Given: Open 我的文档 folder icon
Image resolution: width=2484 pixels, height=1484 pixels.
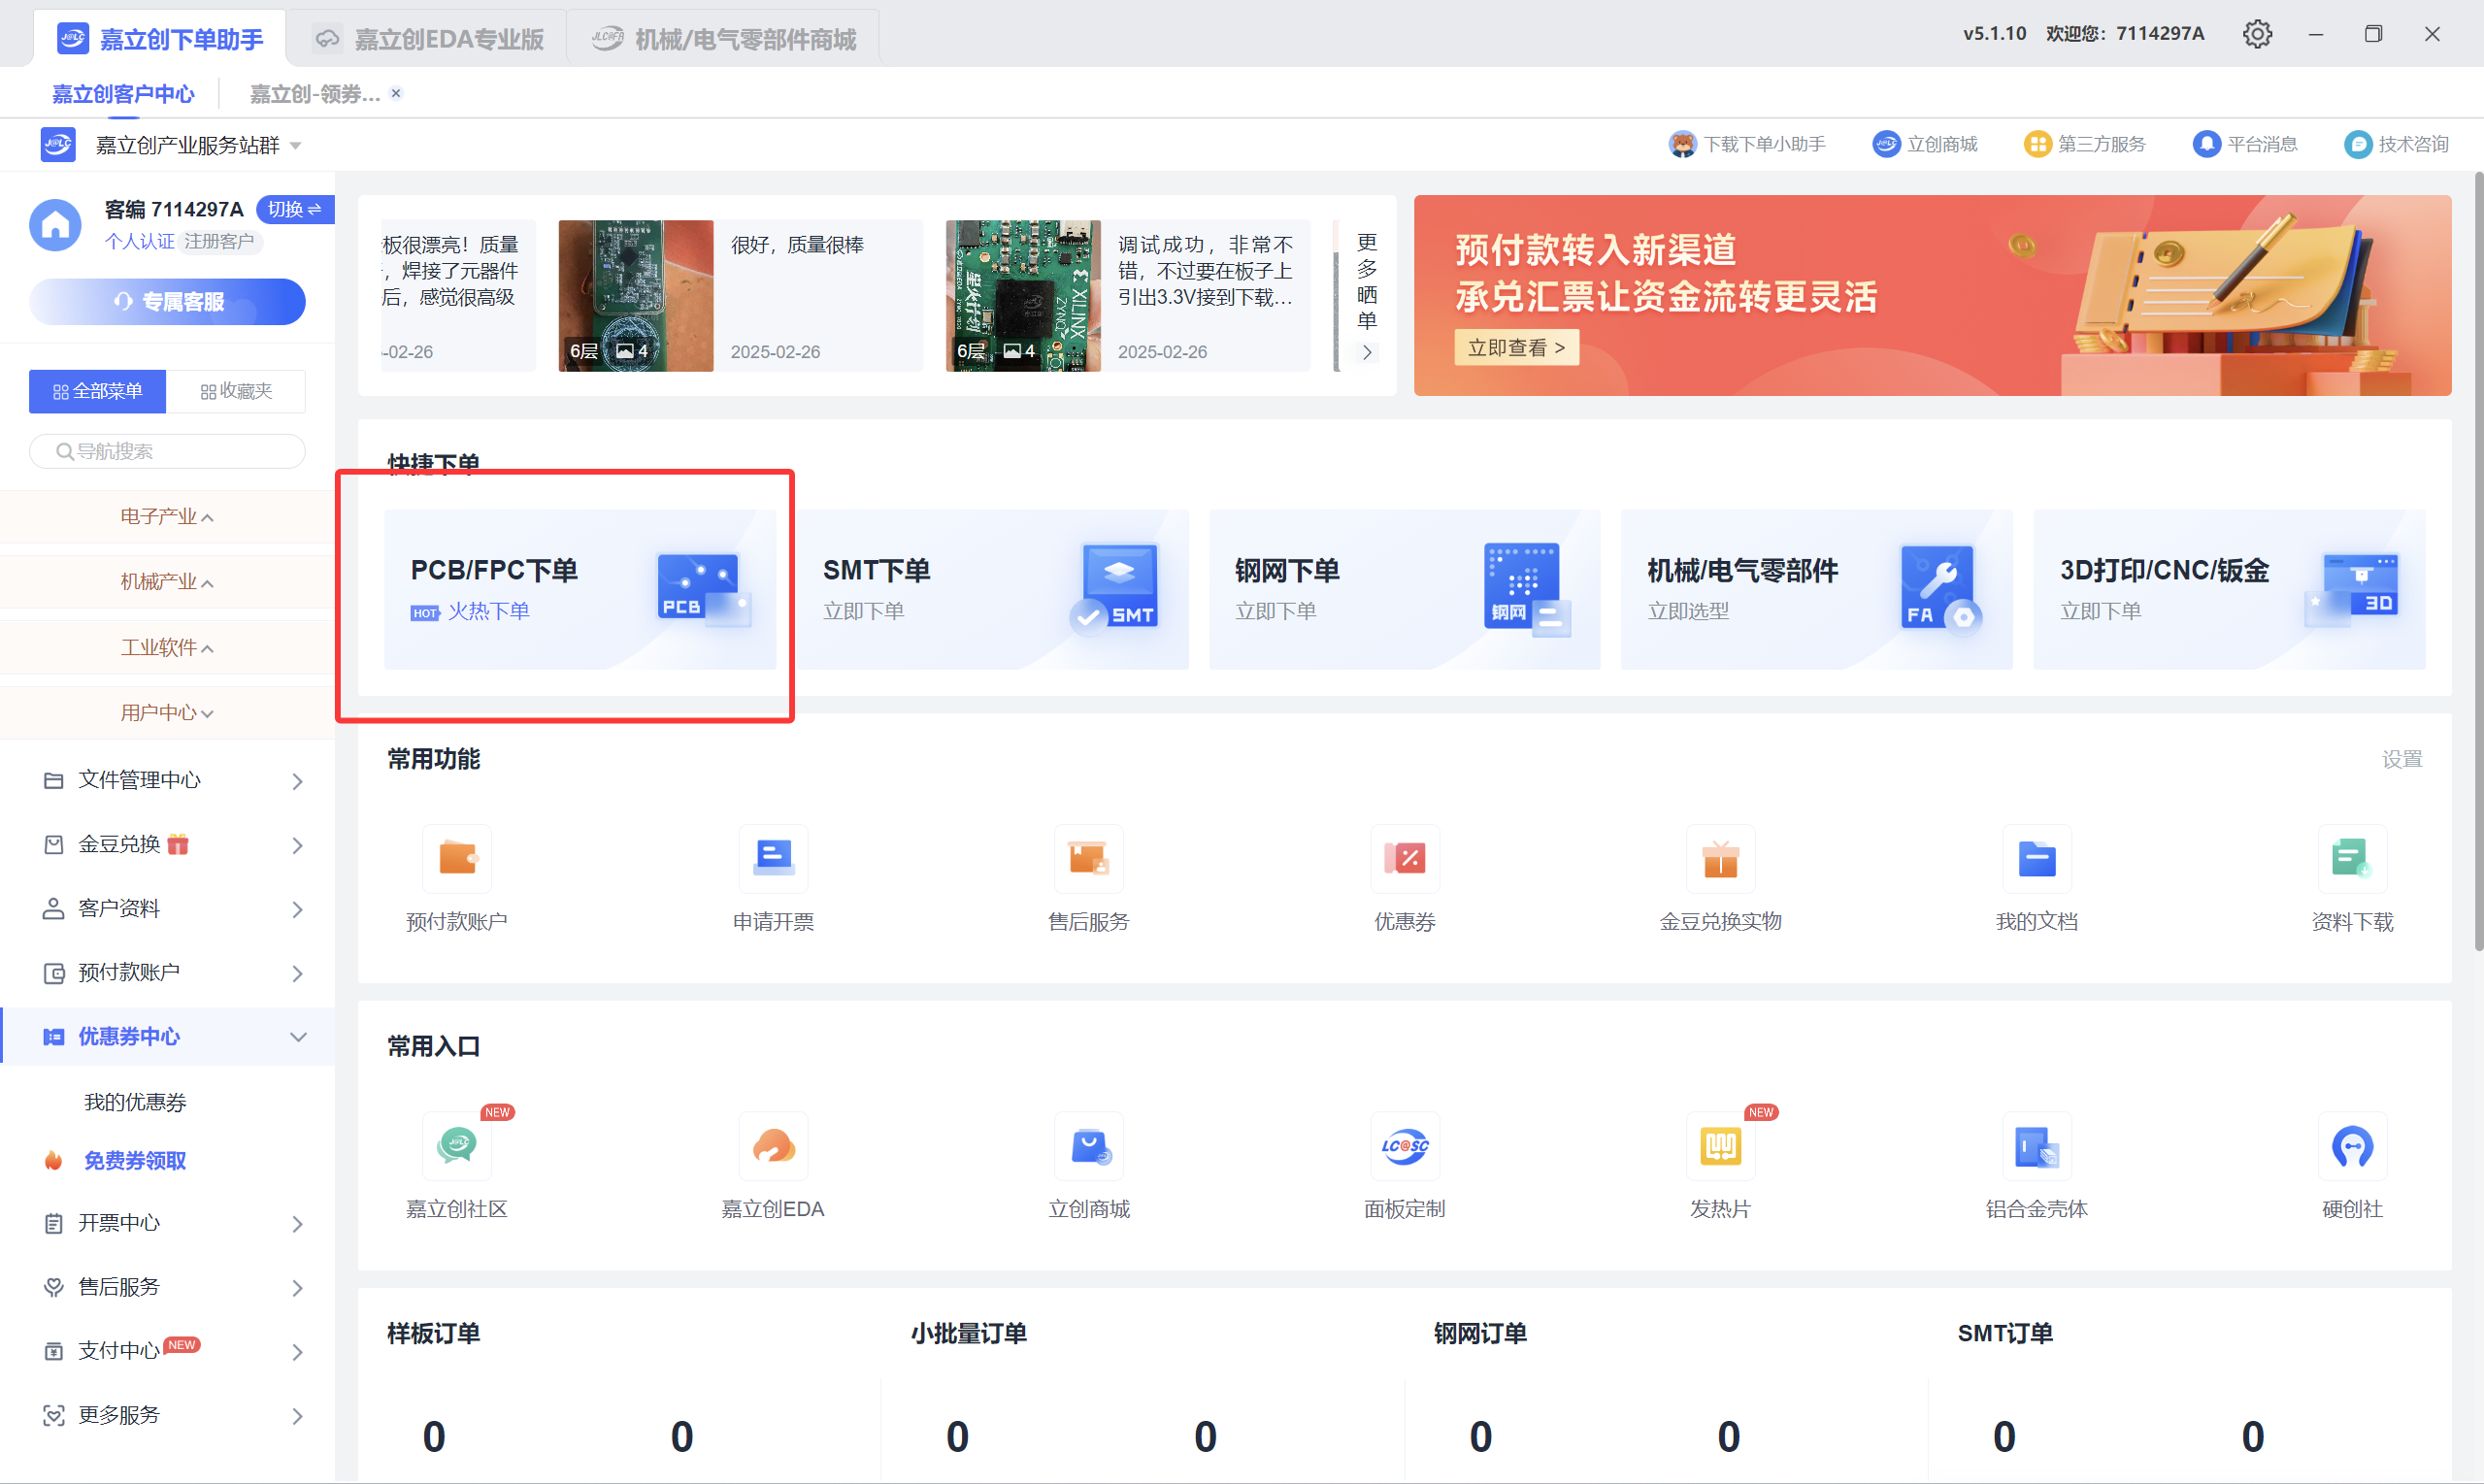Looking at the screenshot, I should point(2036,858).
